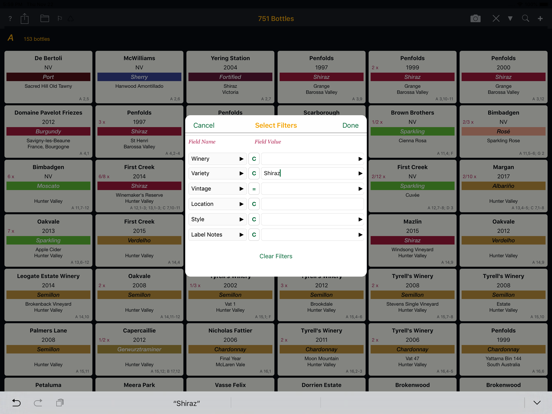Open the Vintage field name dropdown

[x=217, y=189]
